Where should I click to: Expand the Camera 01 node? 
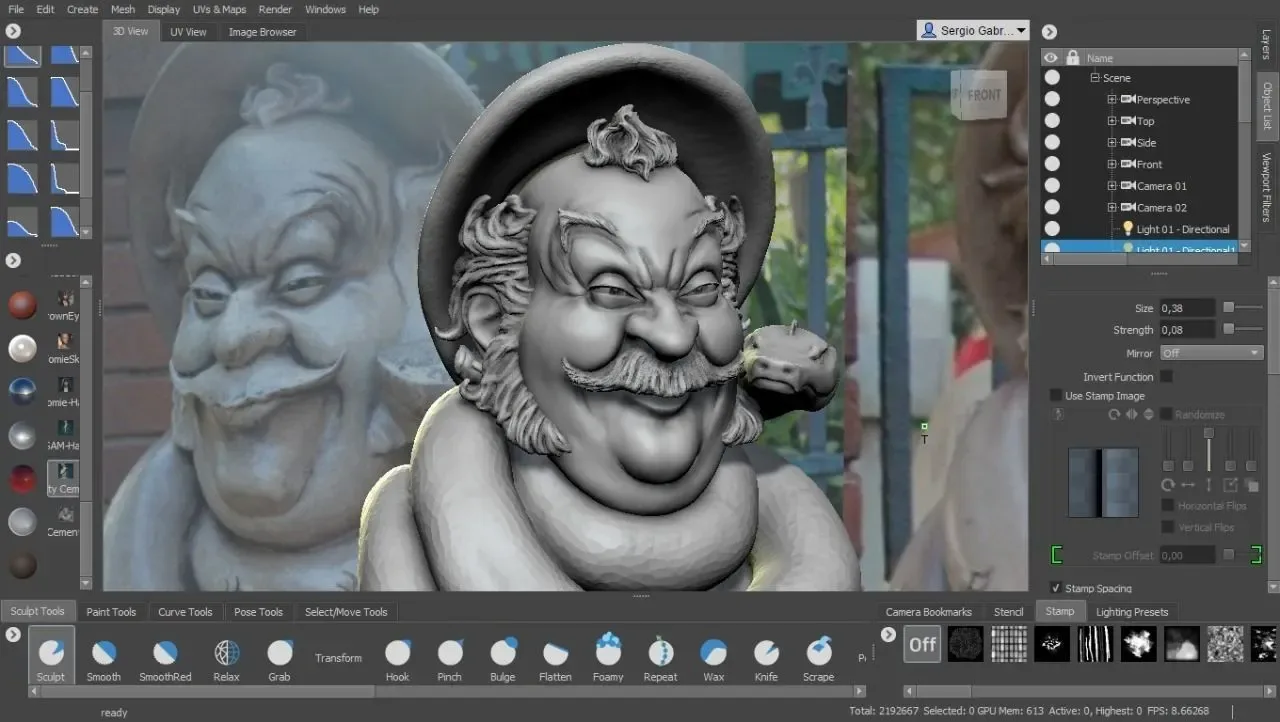1112,186
